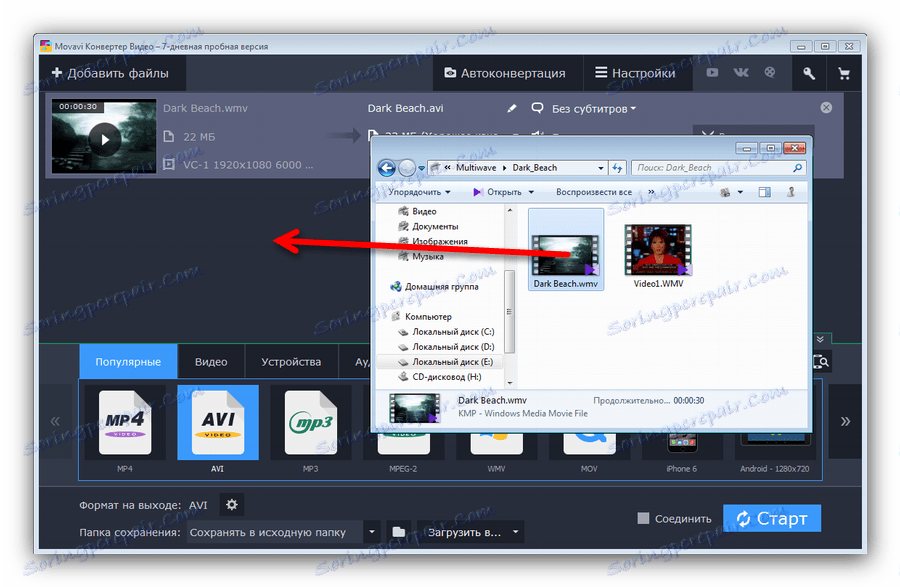
Task: Open the Упорядочить menu
Action: [419, 192]
